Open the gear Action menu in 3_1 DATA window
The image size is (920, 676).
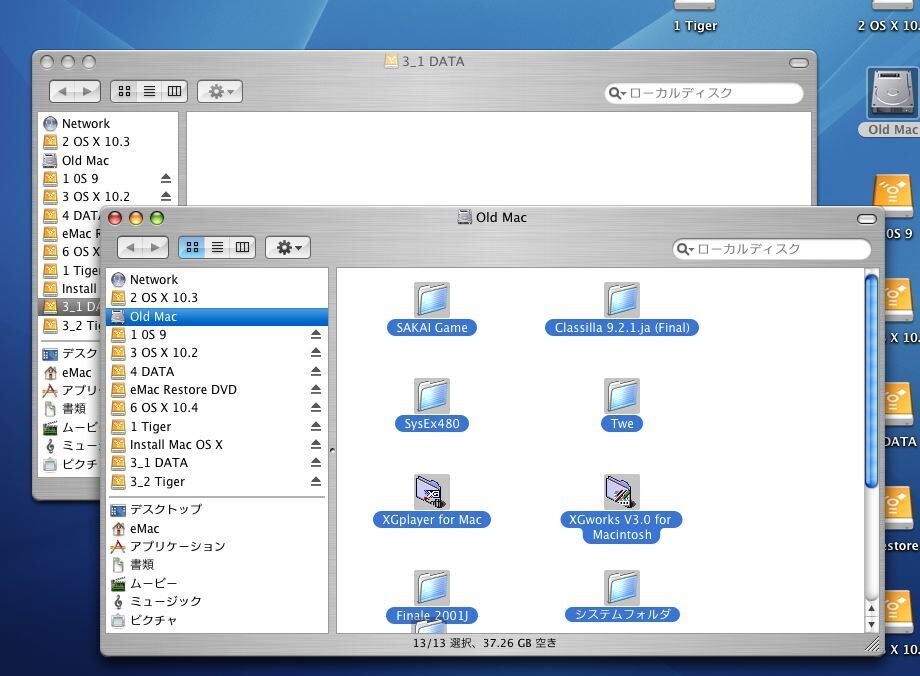(219, 91)
